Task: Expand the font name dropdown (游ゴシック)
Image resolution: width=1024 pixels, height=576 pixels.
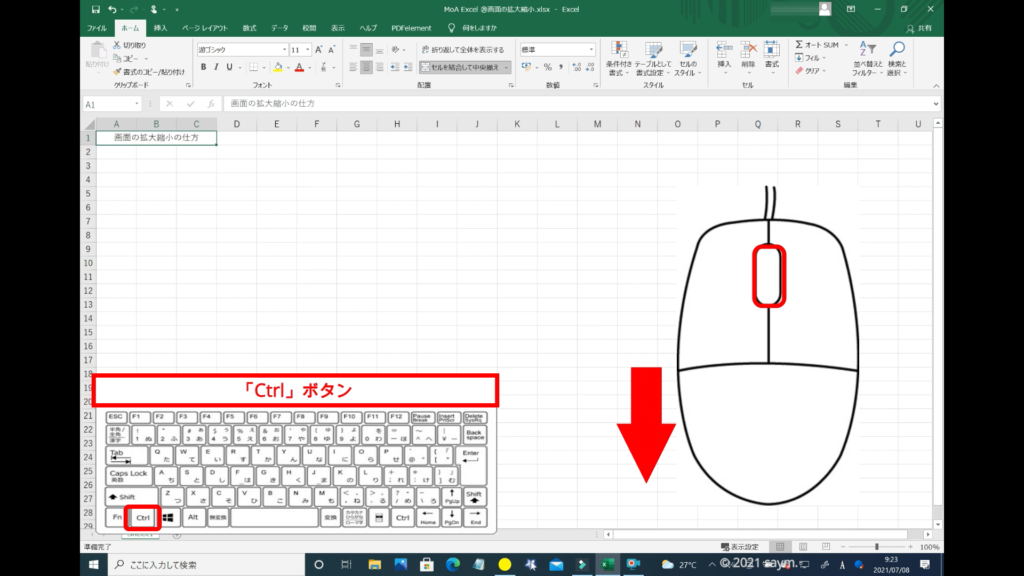Action: pyautogui.click(x=283, y=49)
